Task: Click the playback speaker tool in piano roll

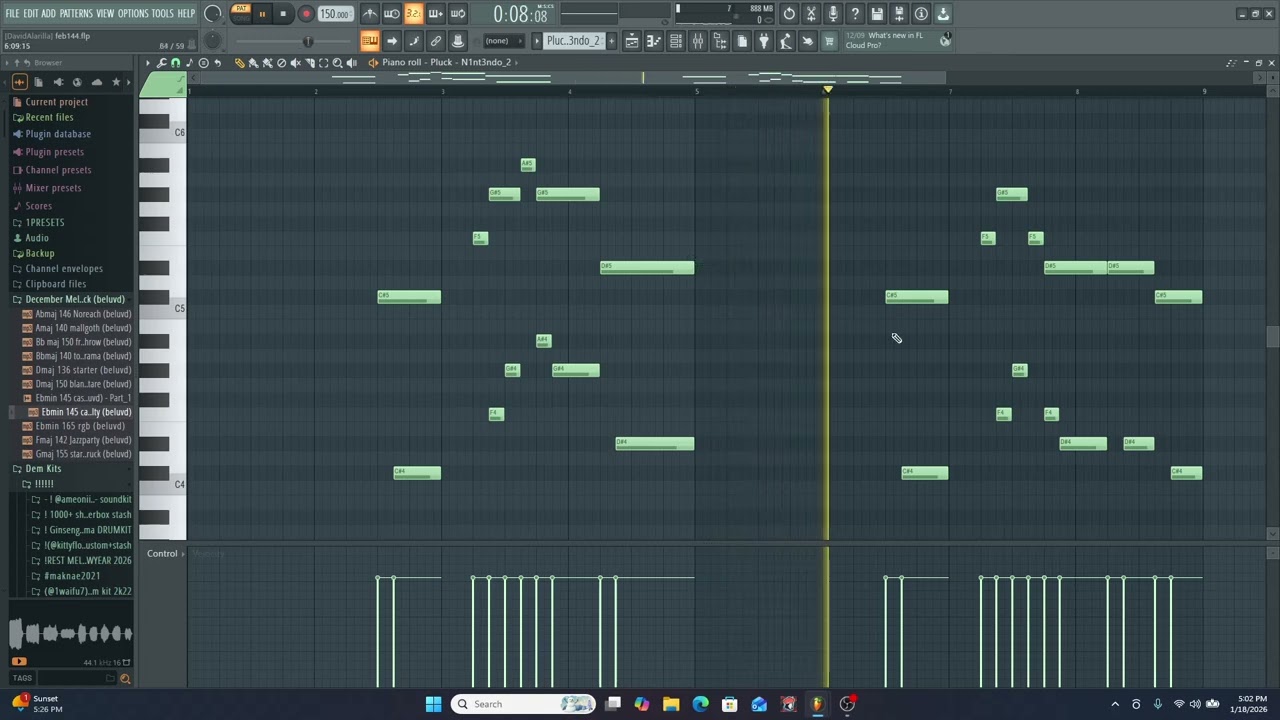Action: tap(351, 62)
